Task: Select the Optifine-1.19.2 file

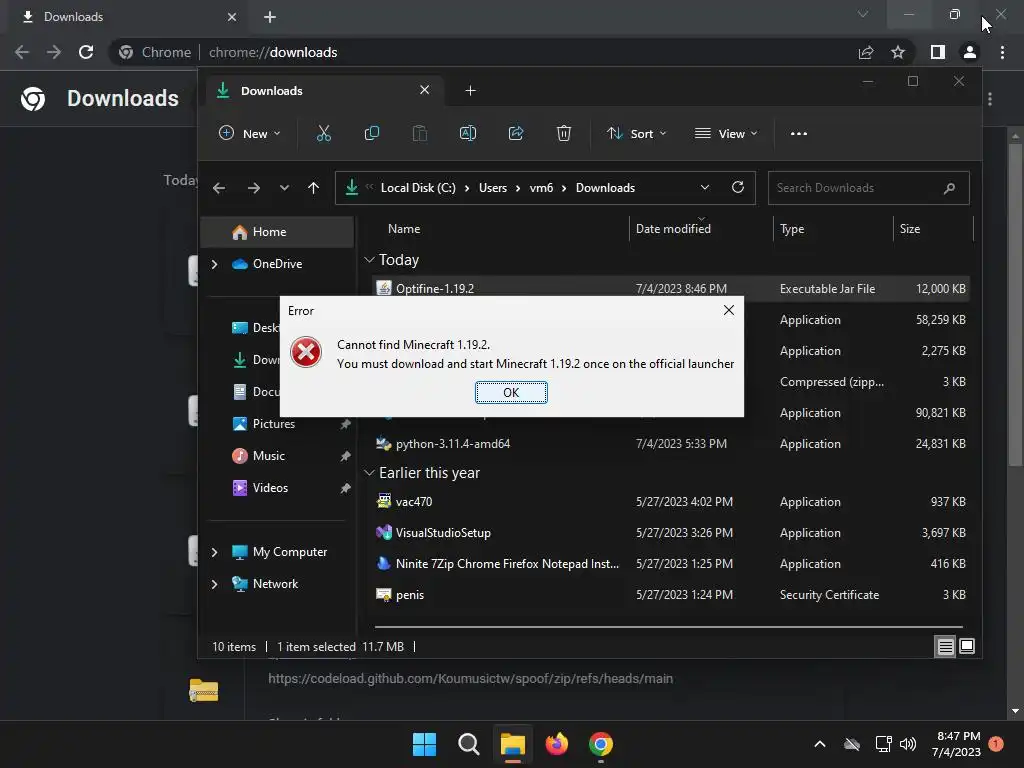Action: click(x=671, y=289)
